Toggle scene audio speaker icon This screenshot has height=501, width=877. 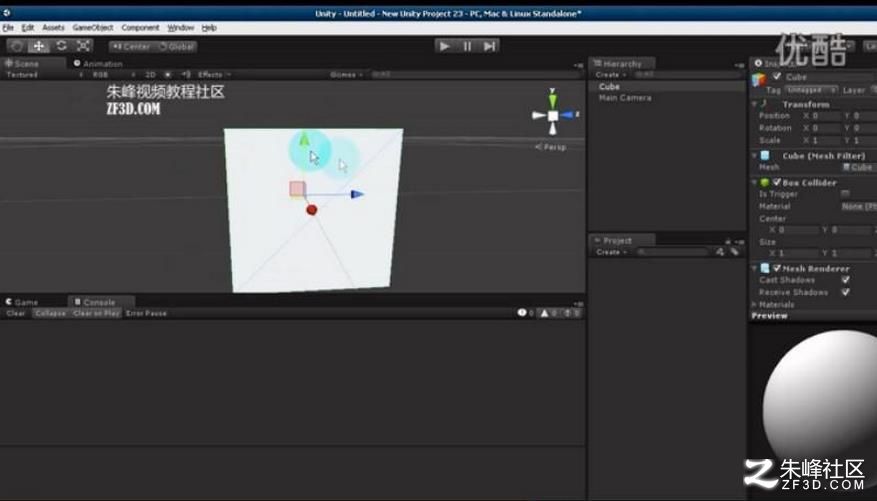186,74
